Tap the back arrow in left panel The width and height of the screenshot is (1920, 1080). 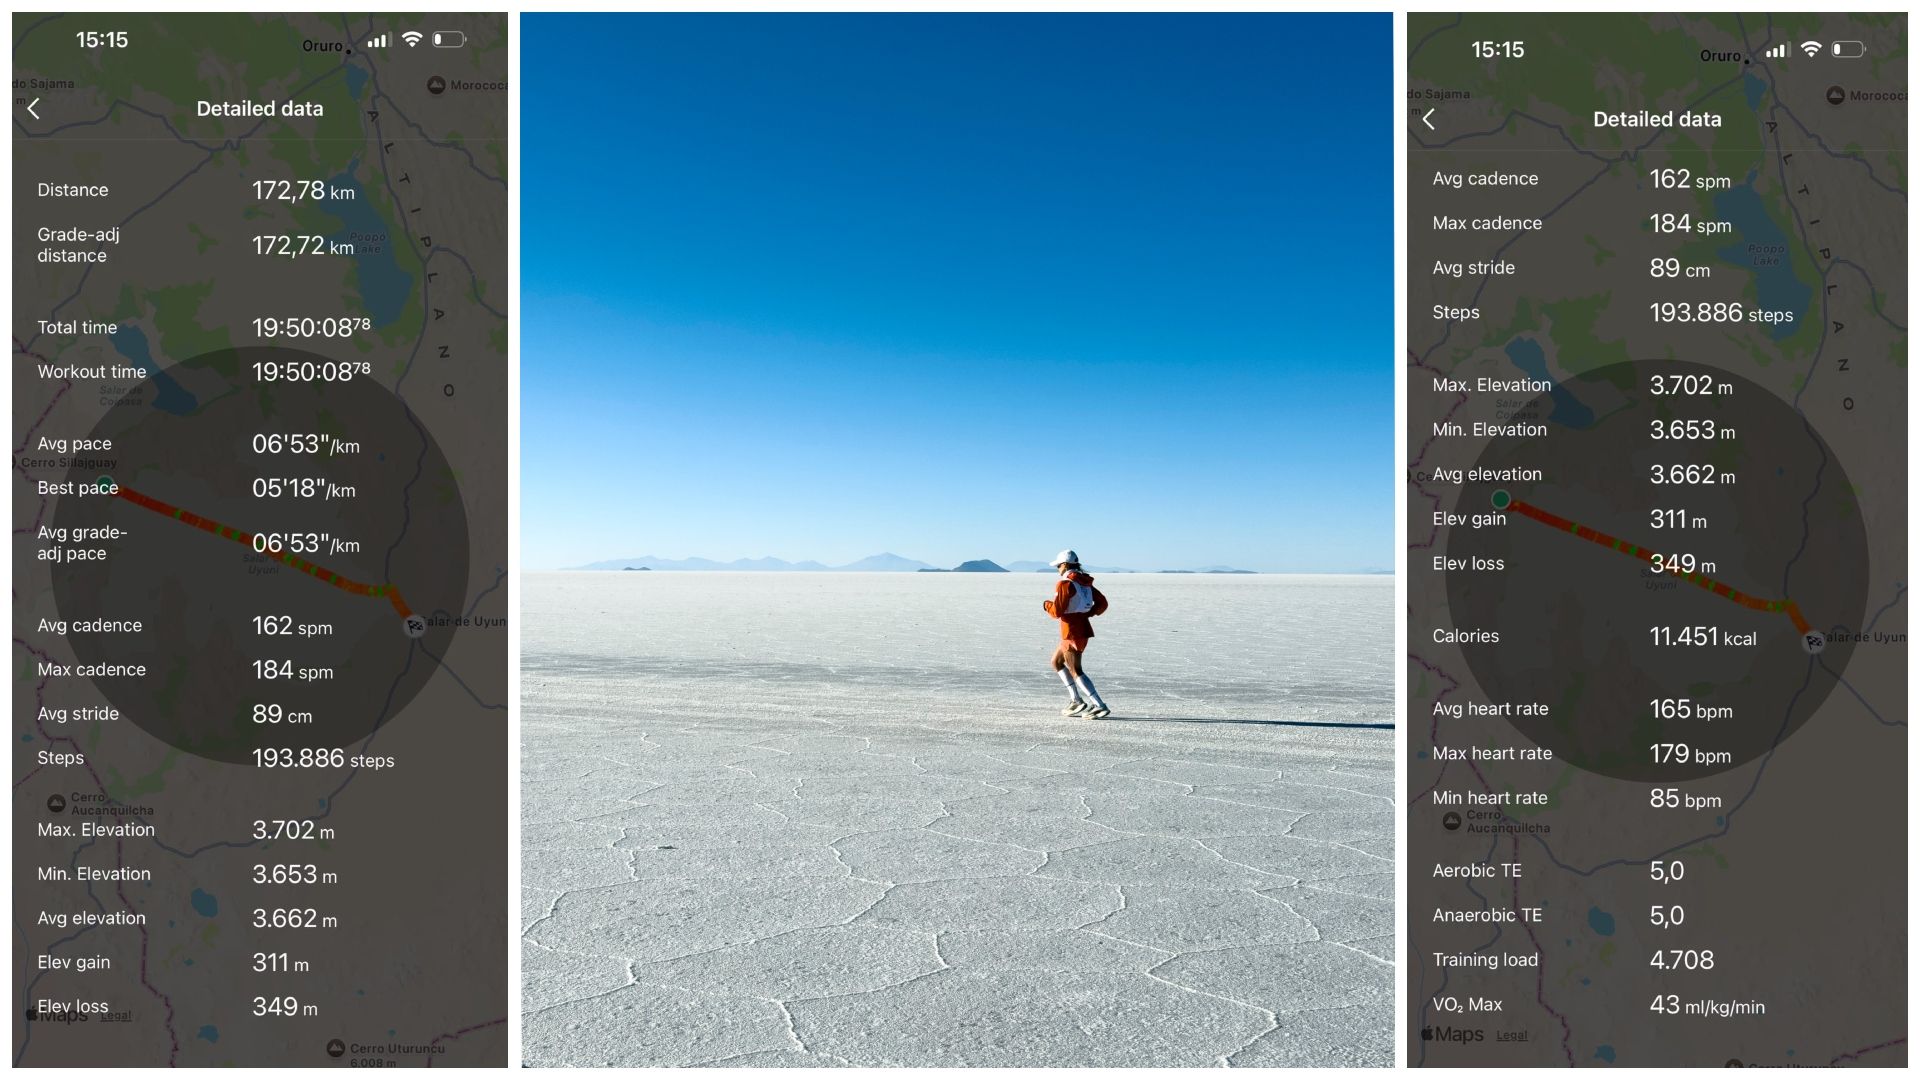[34, 109]
